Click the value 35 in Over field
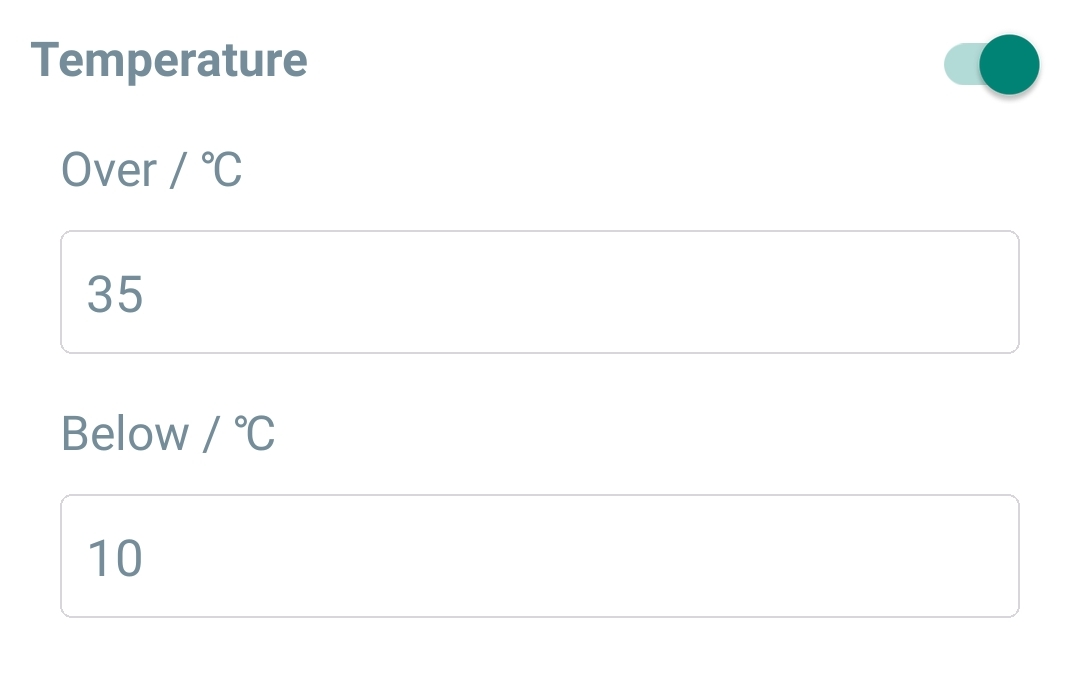The image size is (1081, 691). (115, 294)
